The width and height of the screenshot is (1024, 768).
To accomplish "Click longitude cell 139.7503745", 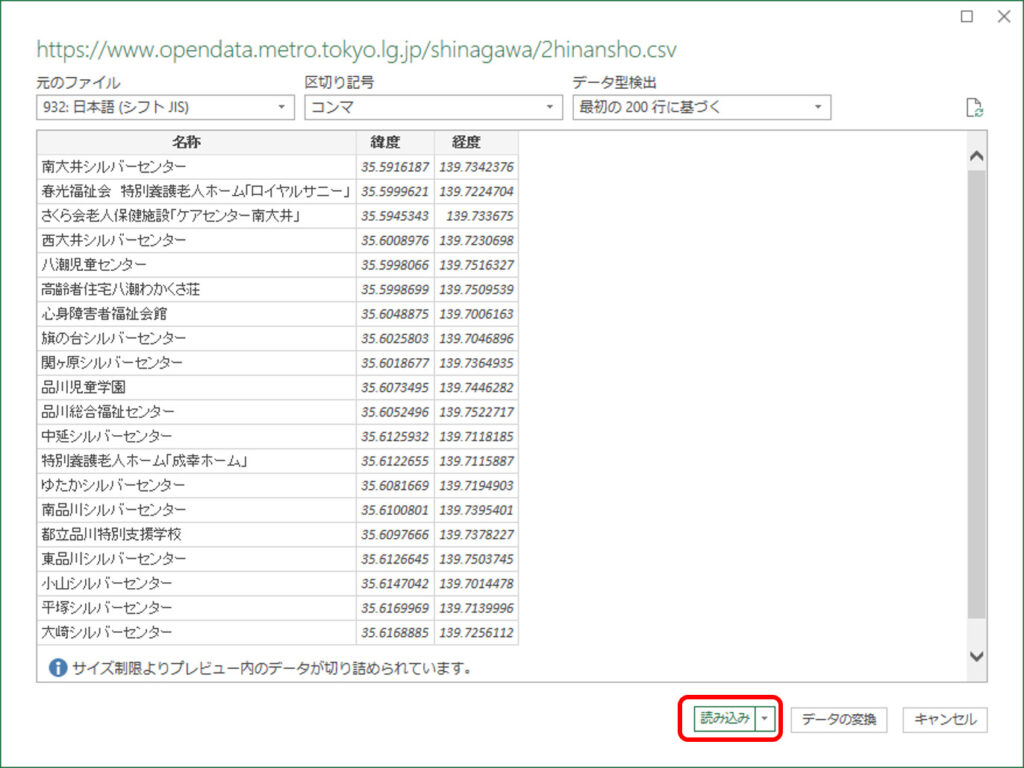I will [476, 558].
